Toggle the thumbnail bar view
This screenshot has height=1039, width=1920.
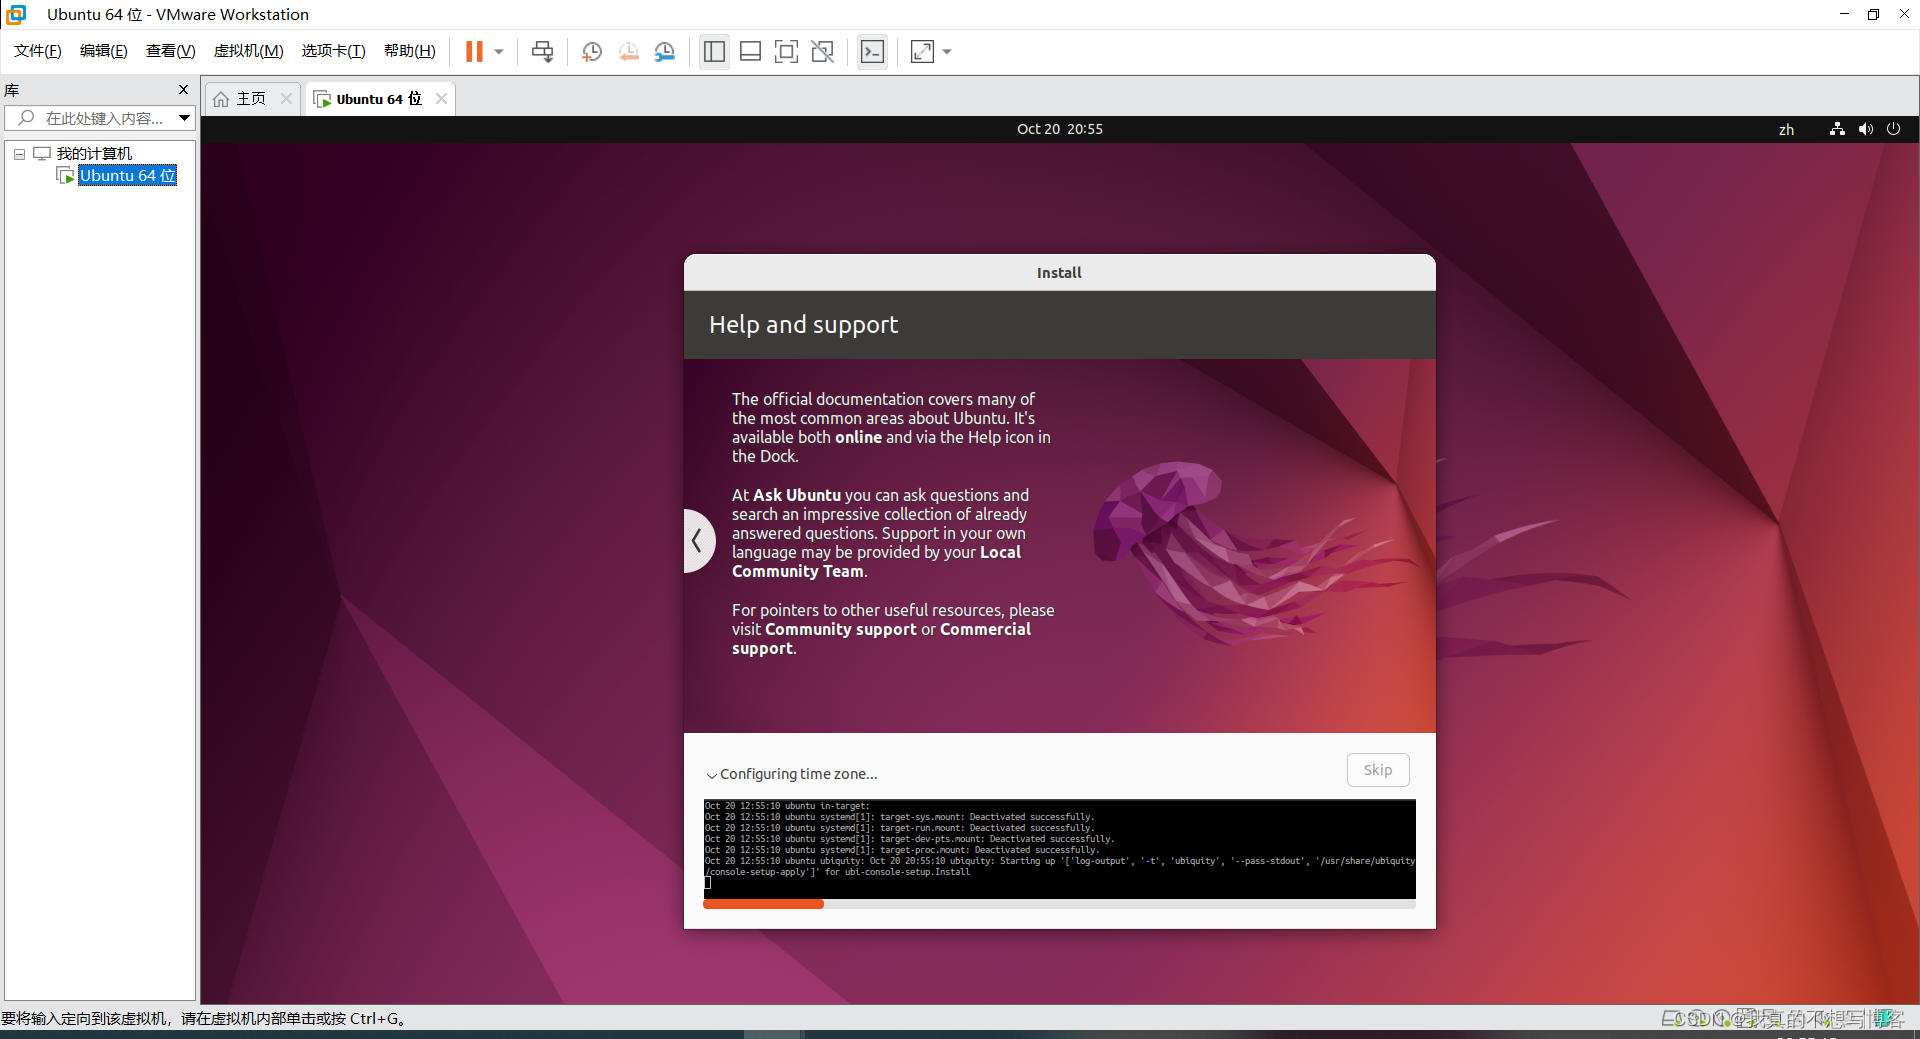(750, 52)
